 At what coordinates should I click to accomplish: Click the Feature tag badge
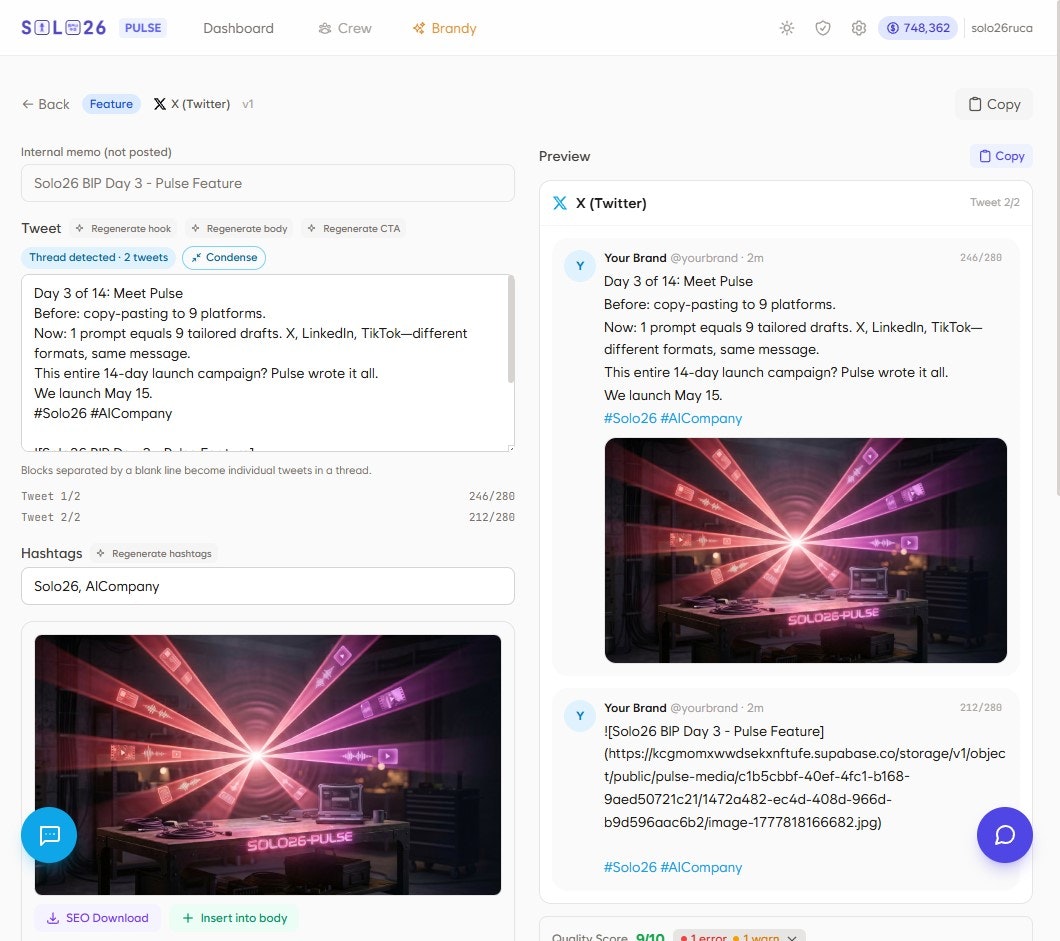click(x=112, y=104)
